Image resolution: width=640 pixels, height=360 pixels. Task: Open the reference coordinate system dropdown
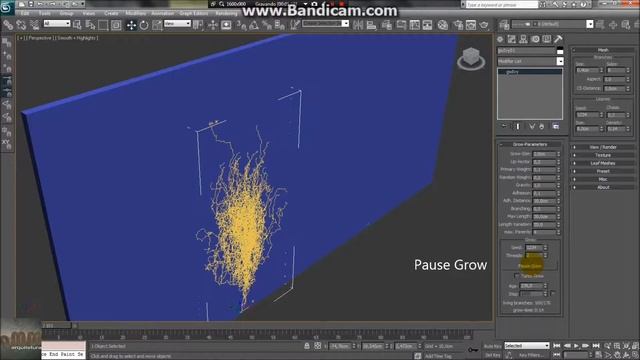tap(177, 24)
